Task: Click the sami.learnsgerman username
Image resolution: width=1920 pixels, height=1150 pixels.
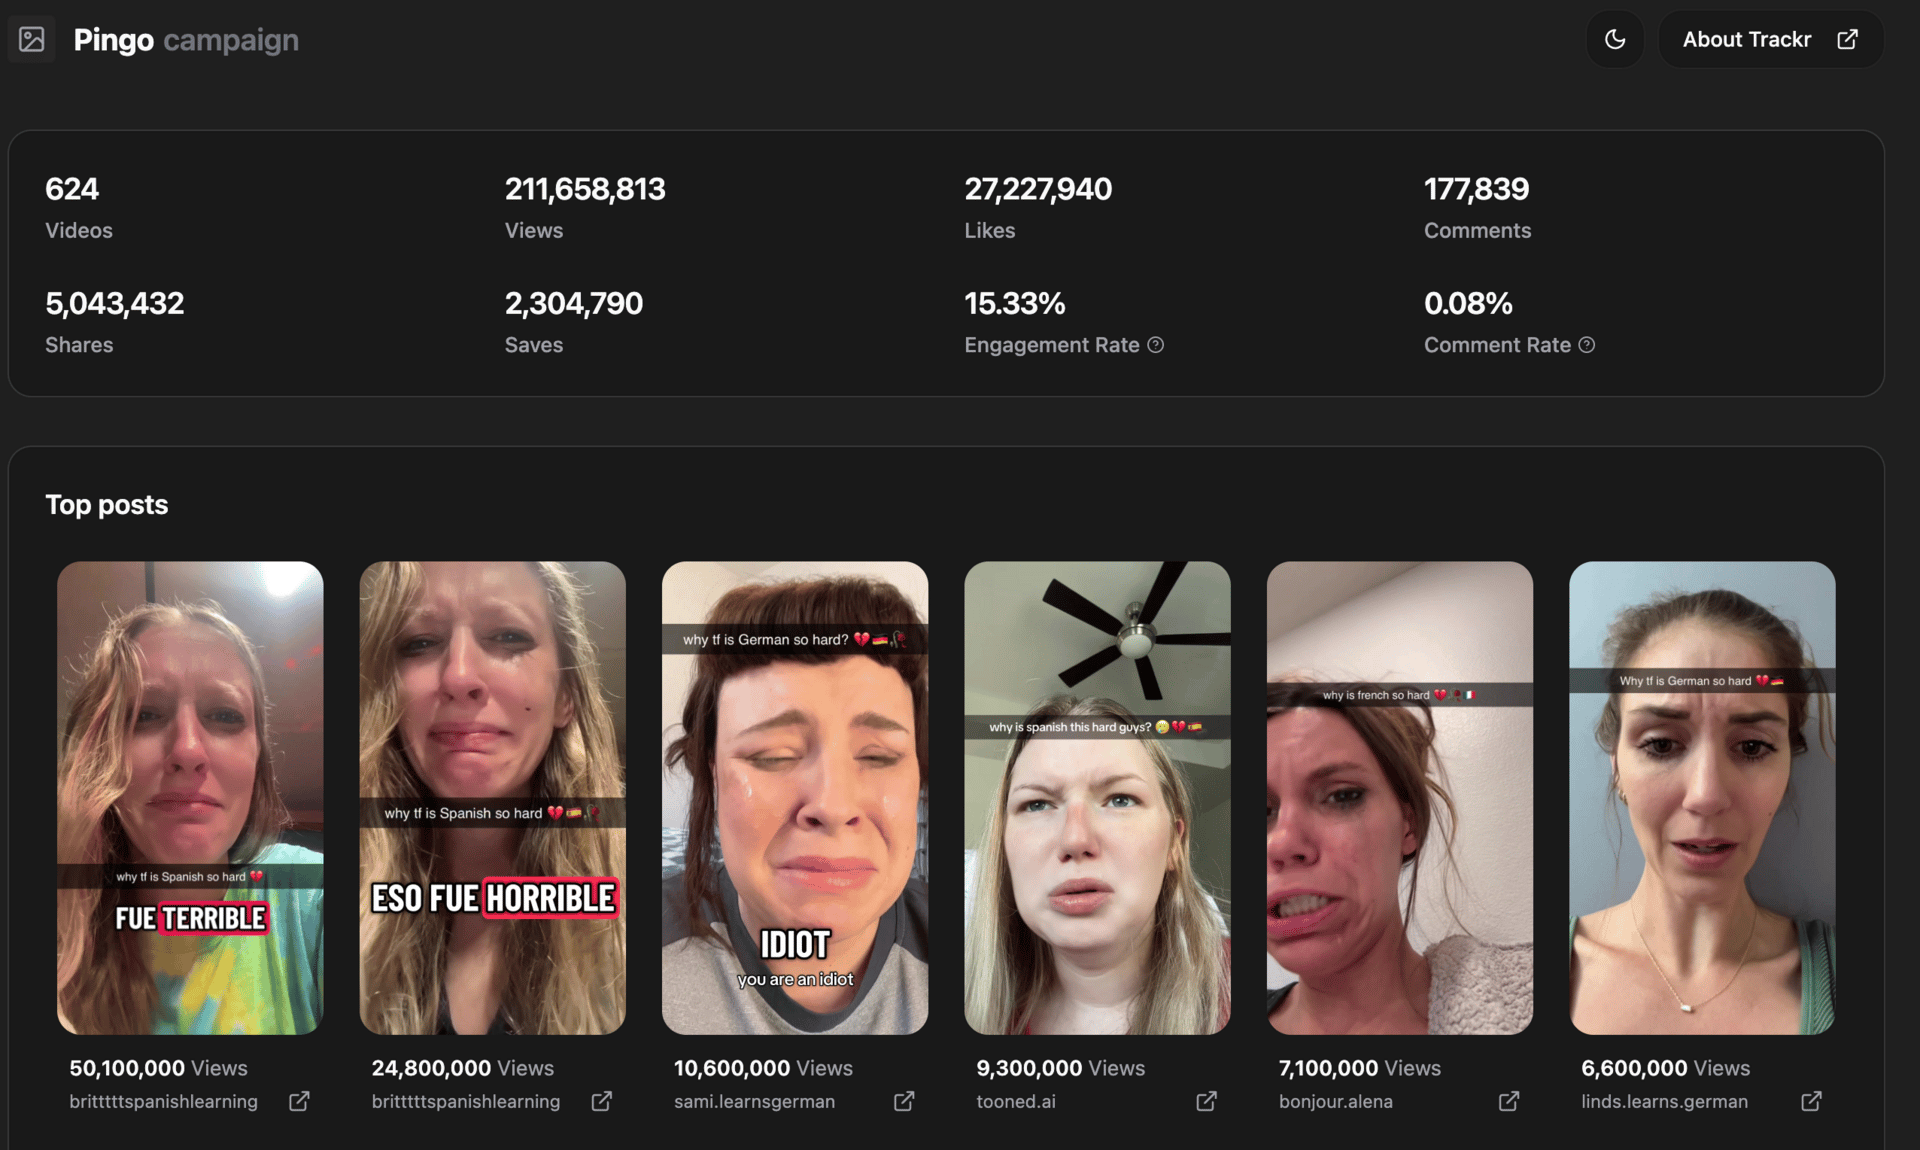Action: (754, 1101)
